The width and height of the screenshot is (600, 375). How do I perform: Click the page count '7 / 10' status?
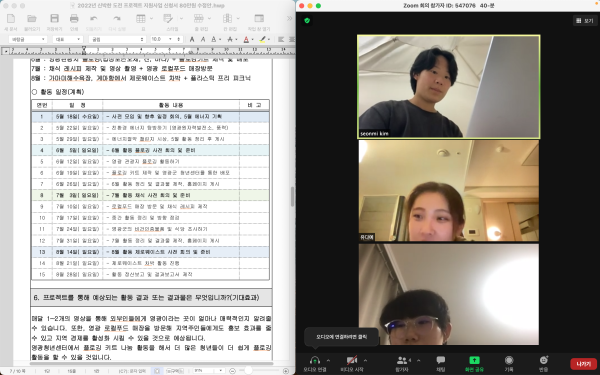point(17,371)
